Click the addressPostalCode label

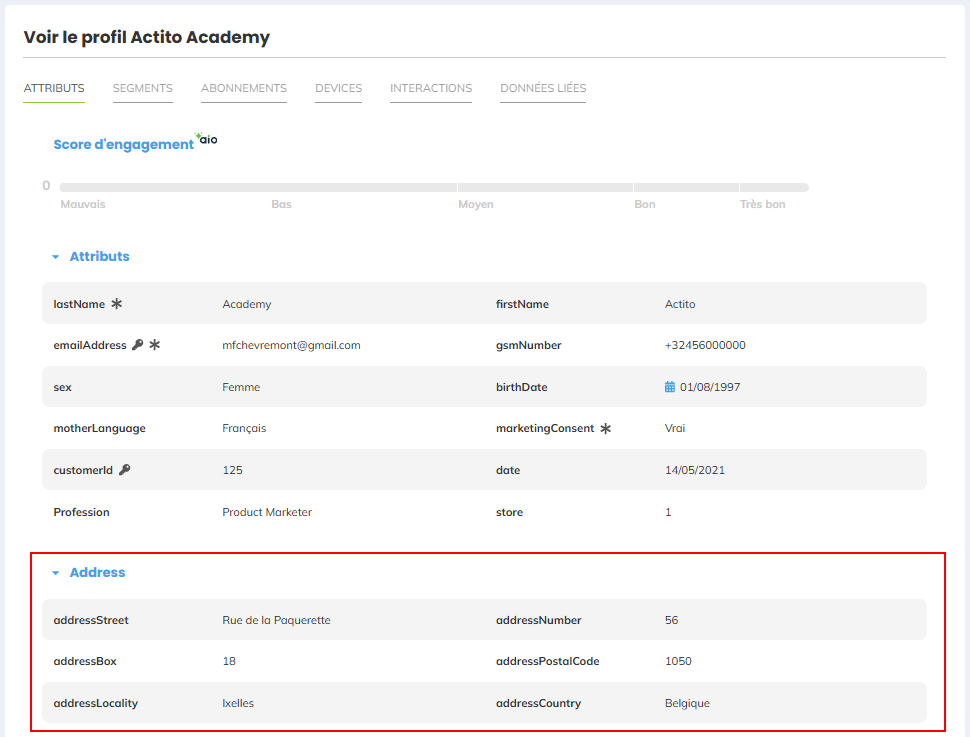(547, 661)
